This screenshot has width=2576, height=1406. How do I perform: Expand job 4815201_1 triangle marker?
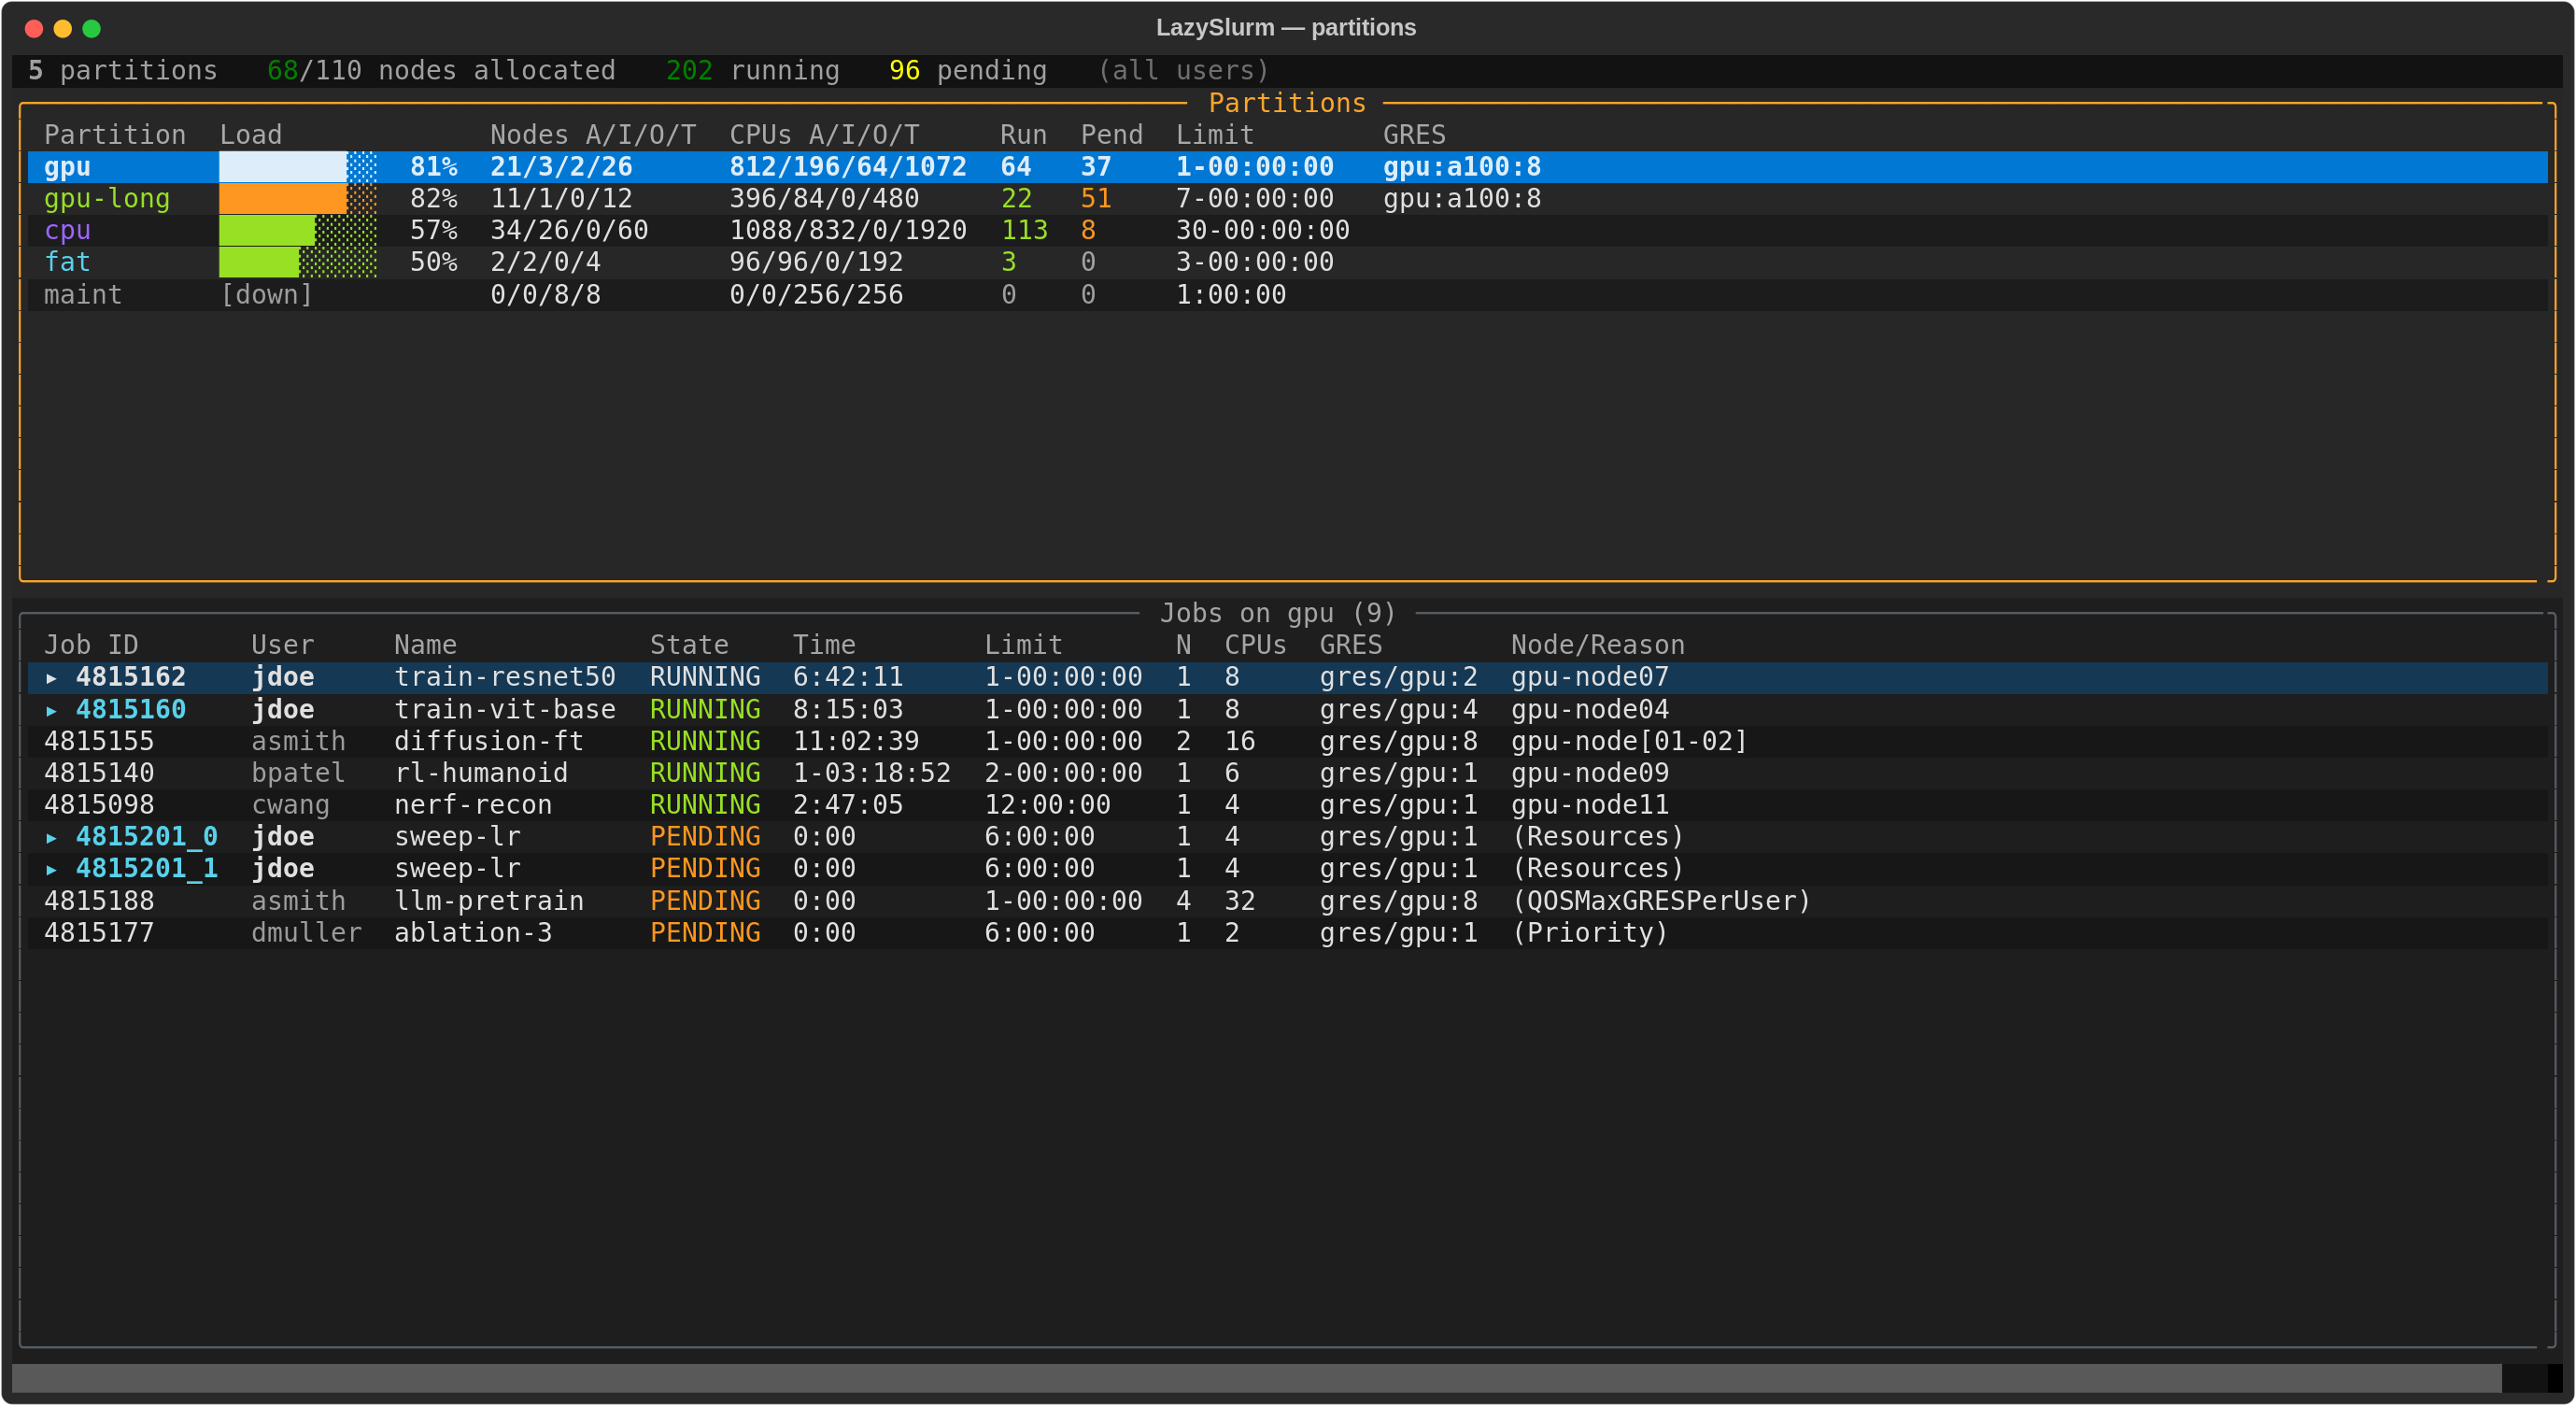[51, 869]
